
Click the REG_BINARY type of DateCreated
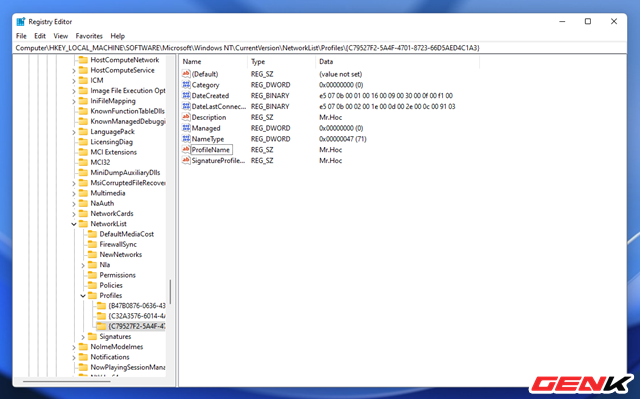pos(270,95)
